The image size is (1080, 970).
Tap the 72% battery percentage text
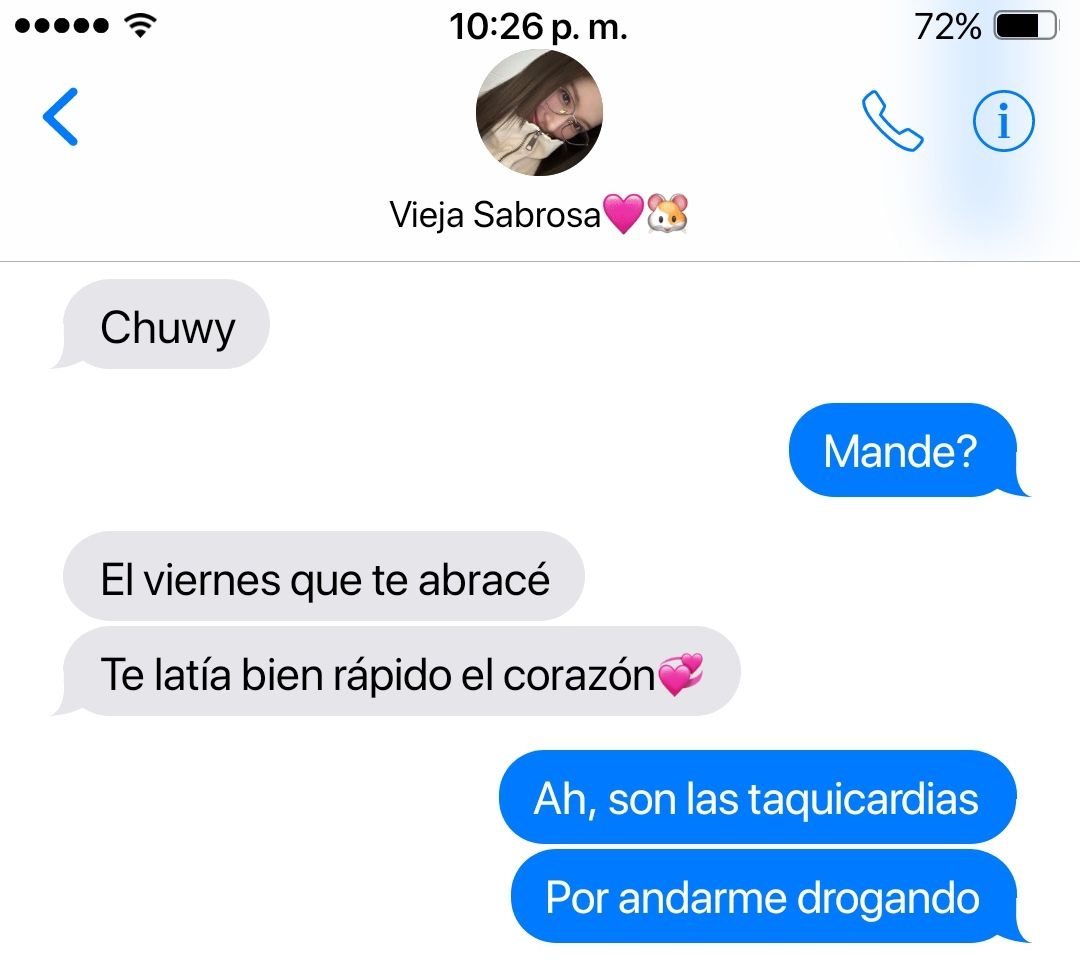[948, 27]
